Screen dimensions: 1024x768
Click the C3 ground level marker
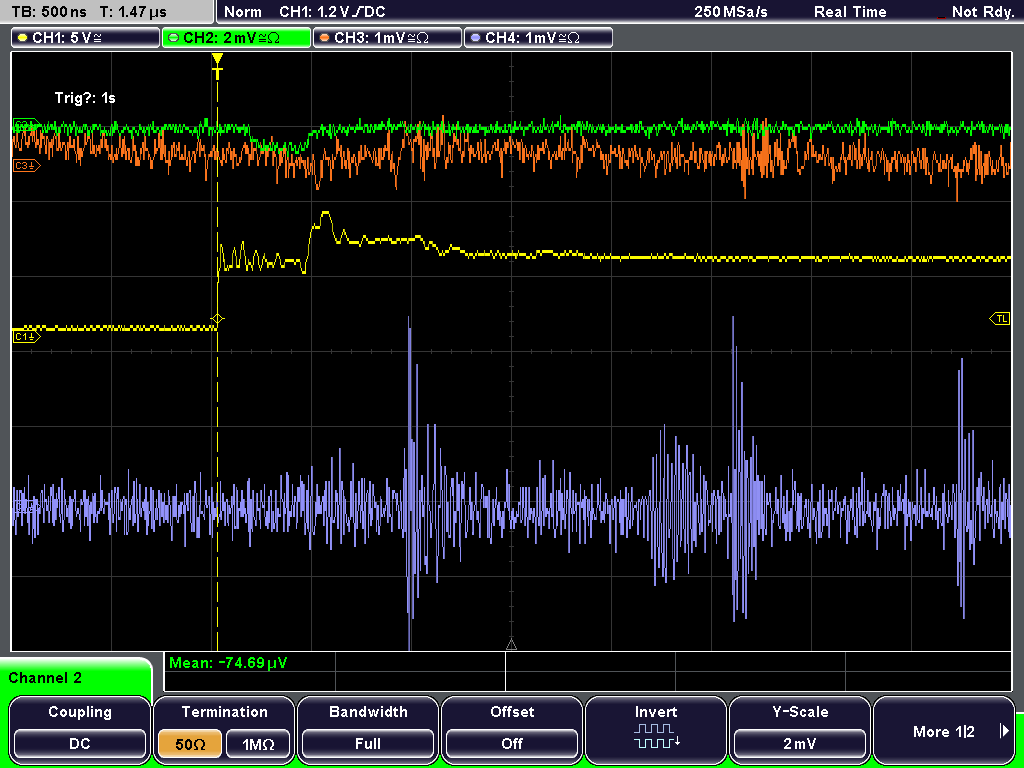[26, 166]
